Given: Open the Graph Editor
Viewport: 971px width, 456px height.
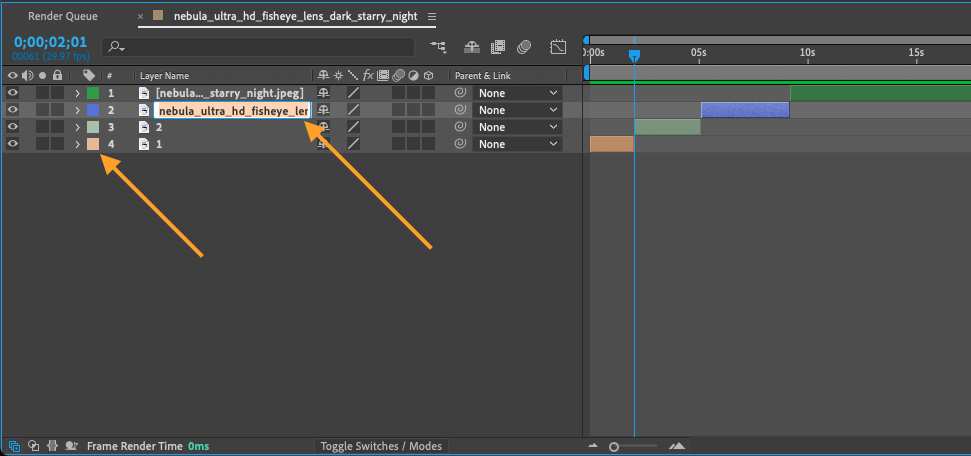Looking at the screenshot, I should pos(558,46).
